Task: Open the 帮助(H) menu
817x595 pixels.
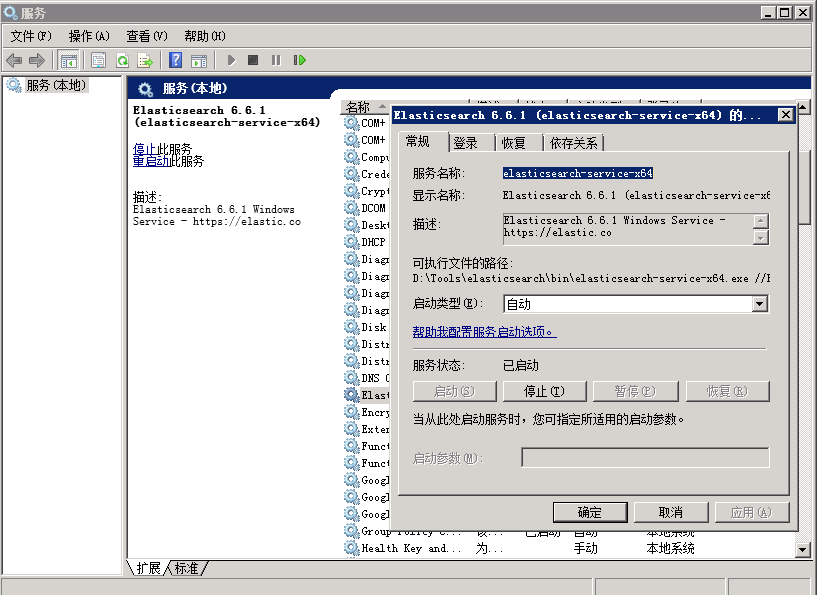Action: pos(205,36)
